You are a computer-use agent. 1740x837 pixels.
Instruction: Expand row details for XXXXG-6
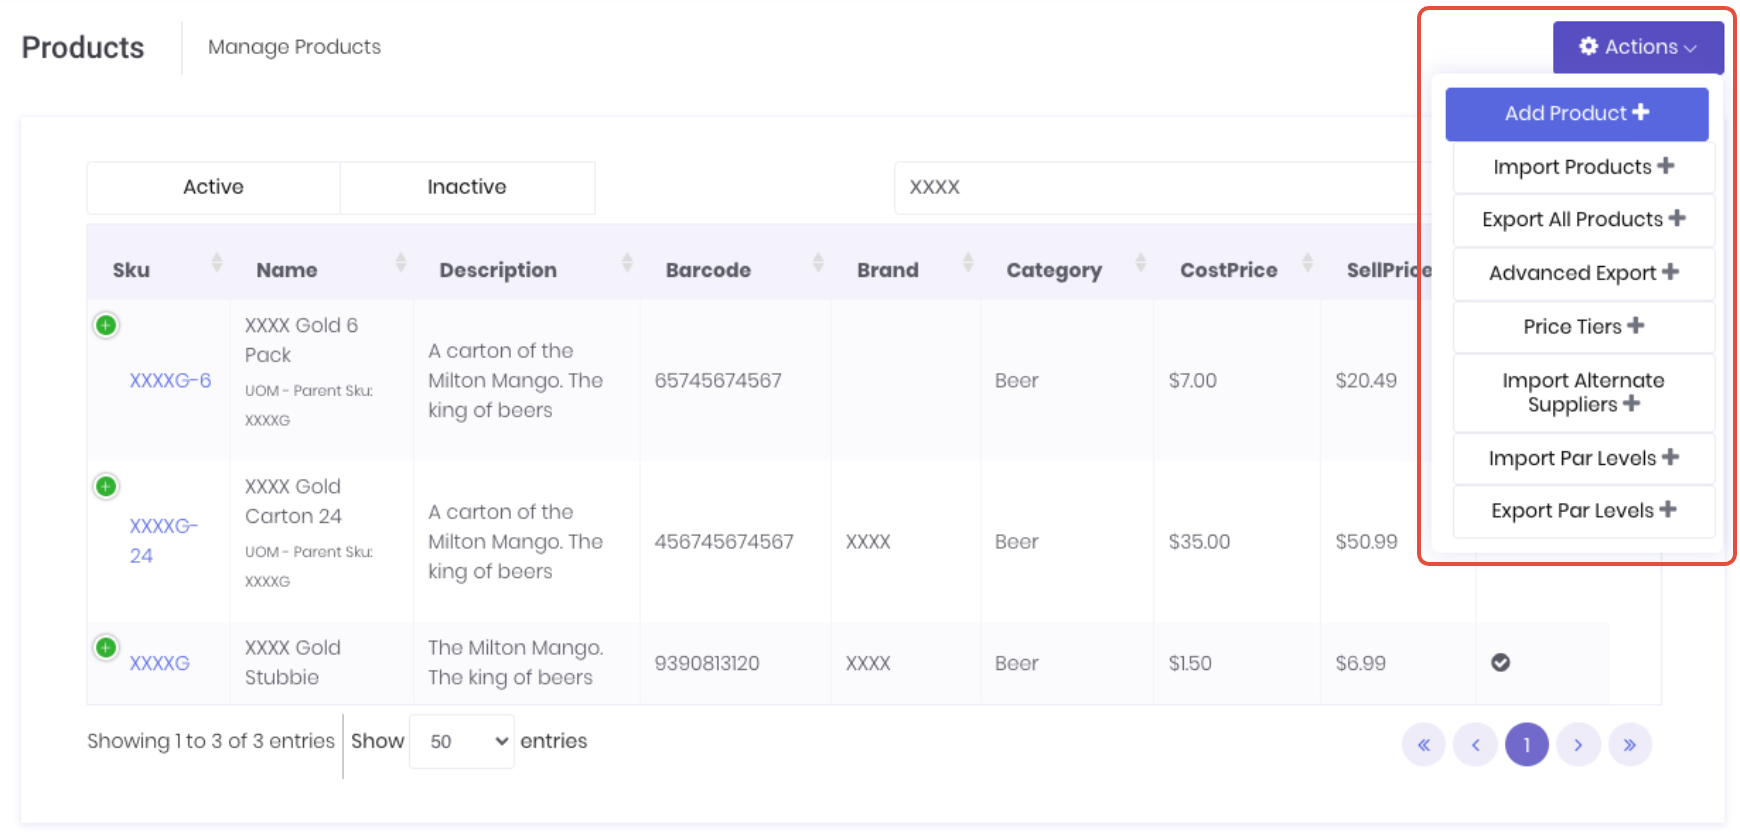click(106, 325)
